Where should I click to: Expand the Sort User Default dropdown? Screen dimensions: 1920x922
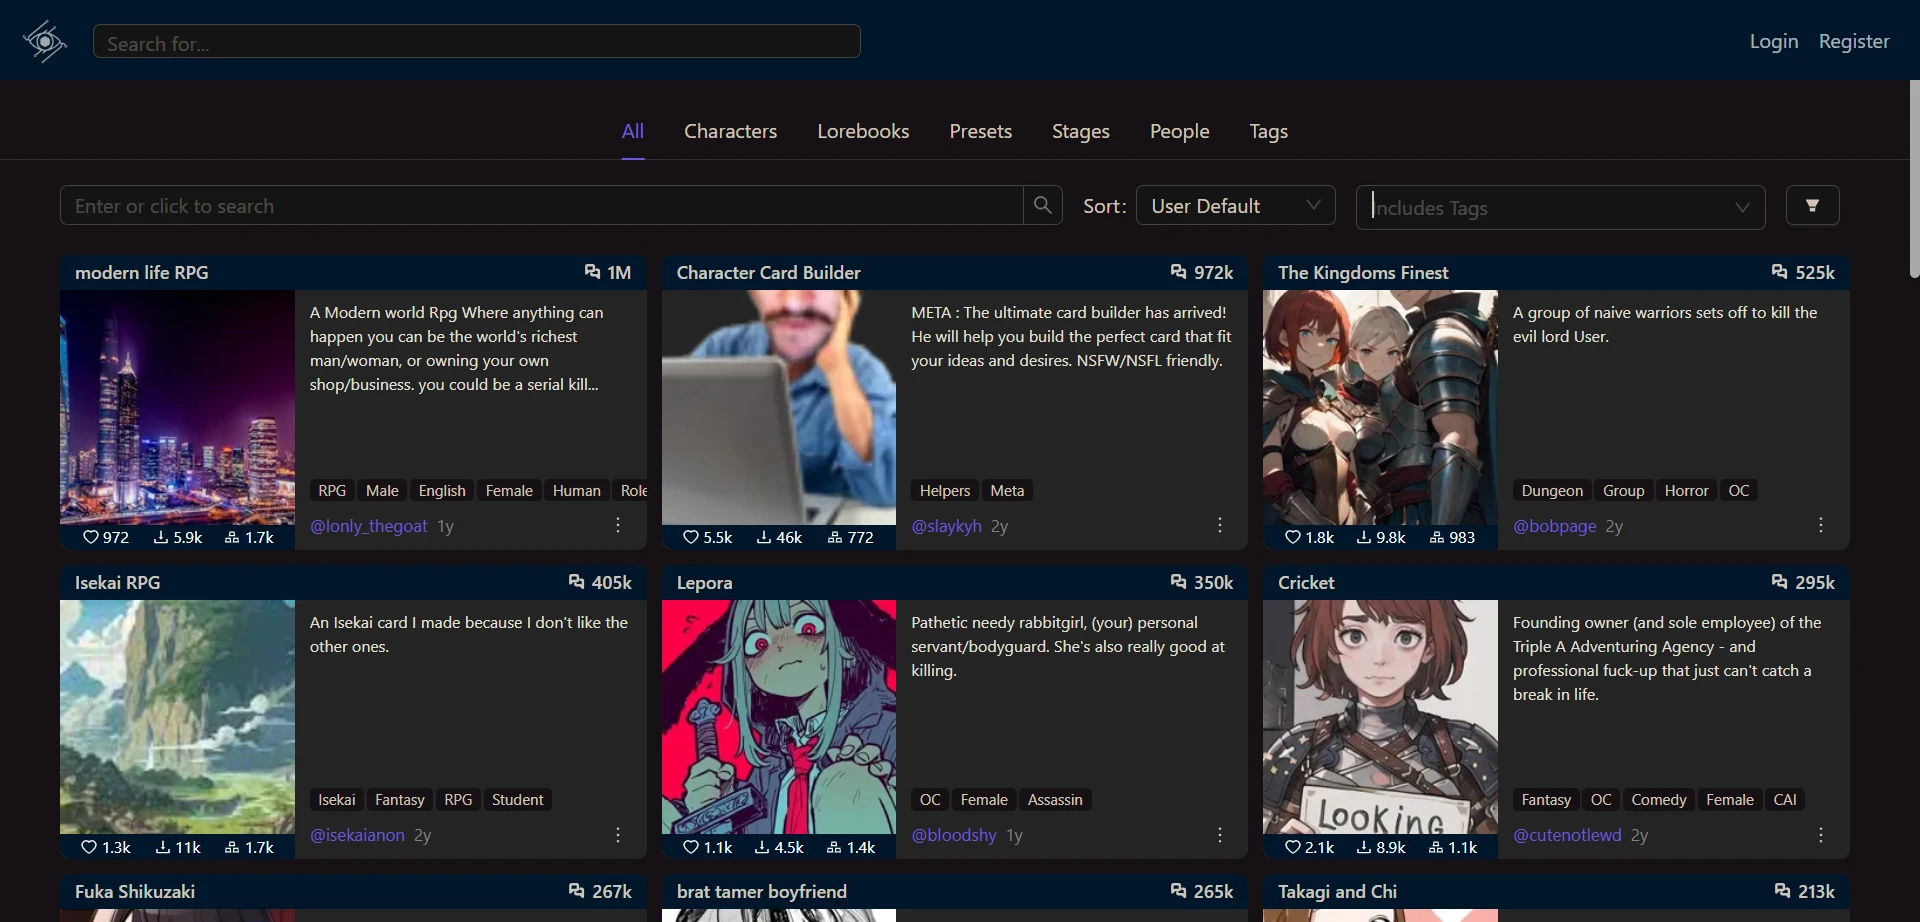pyautogui.click(x=1235, y=206)
